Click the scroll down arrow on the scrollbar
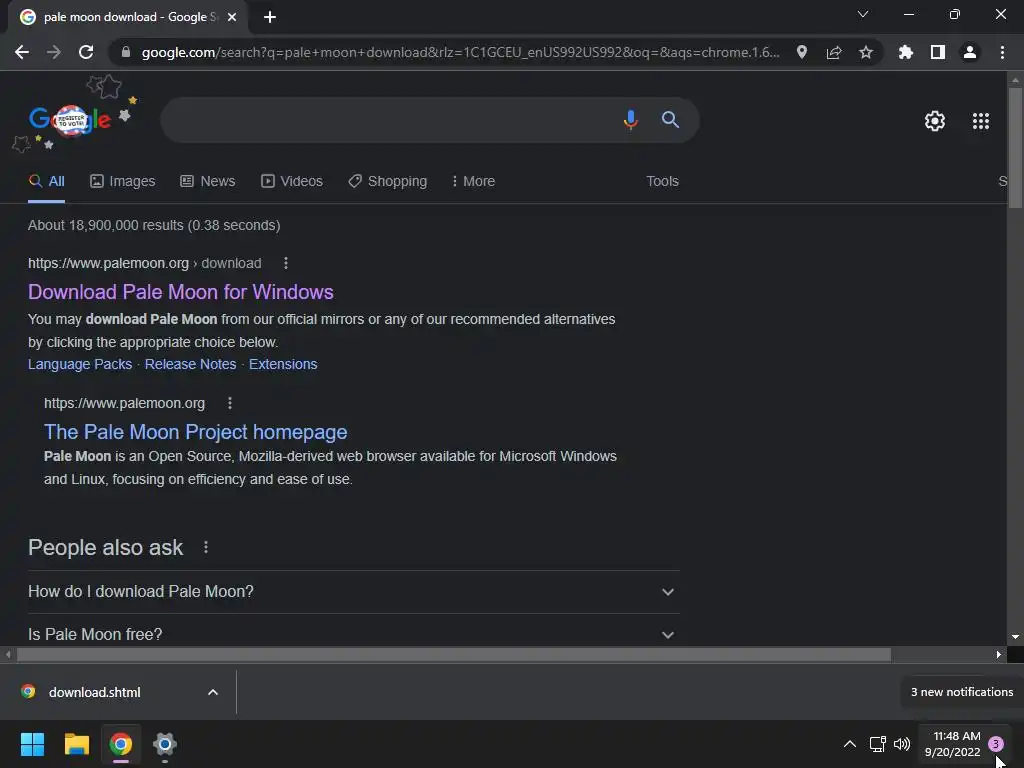Screen dimensions: 1024x768 (x=1015, y=637)
